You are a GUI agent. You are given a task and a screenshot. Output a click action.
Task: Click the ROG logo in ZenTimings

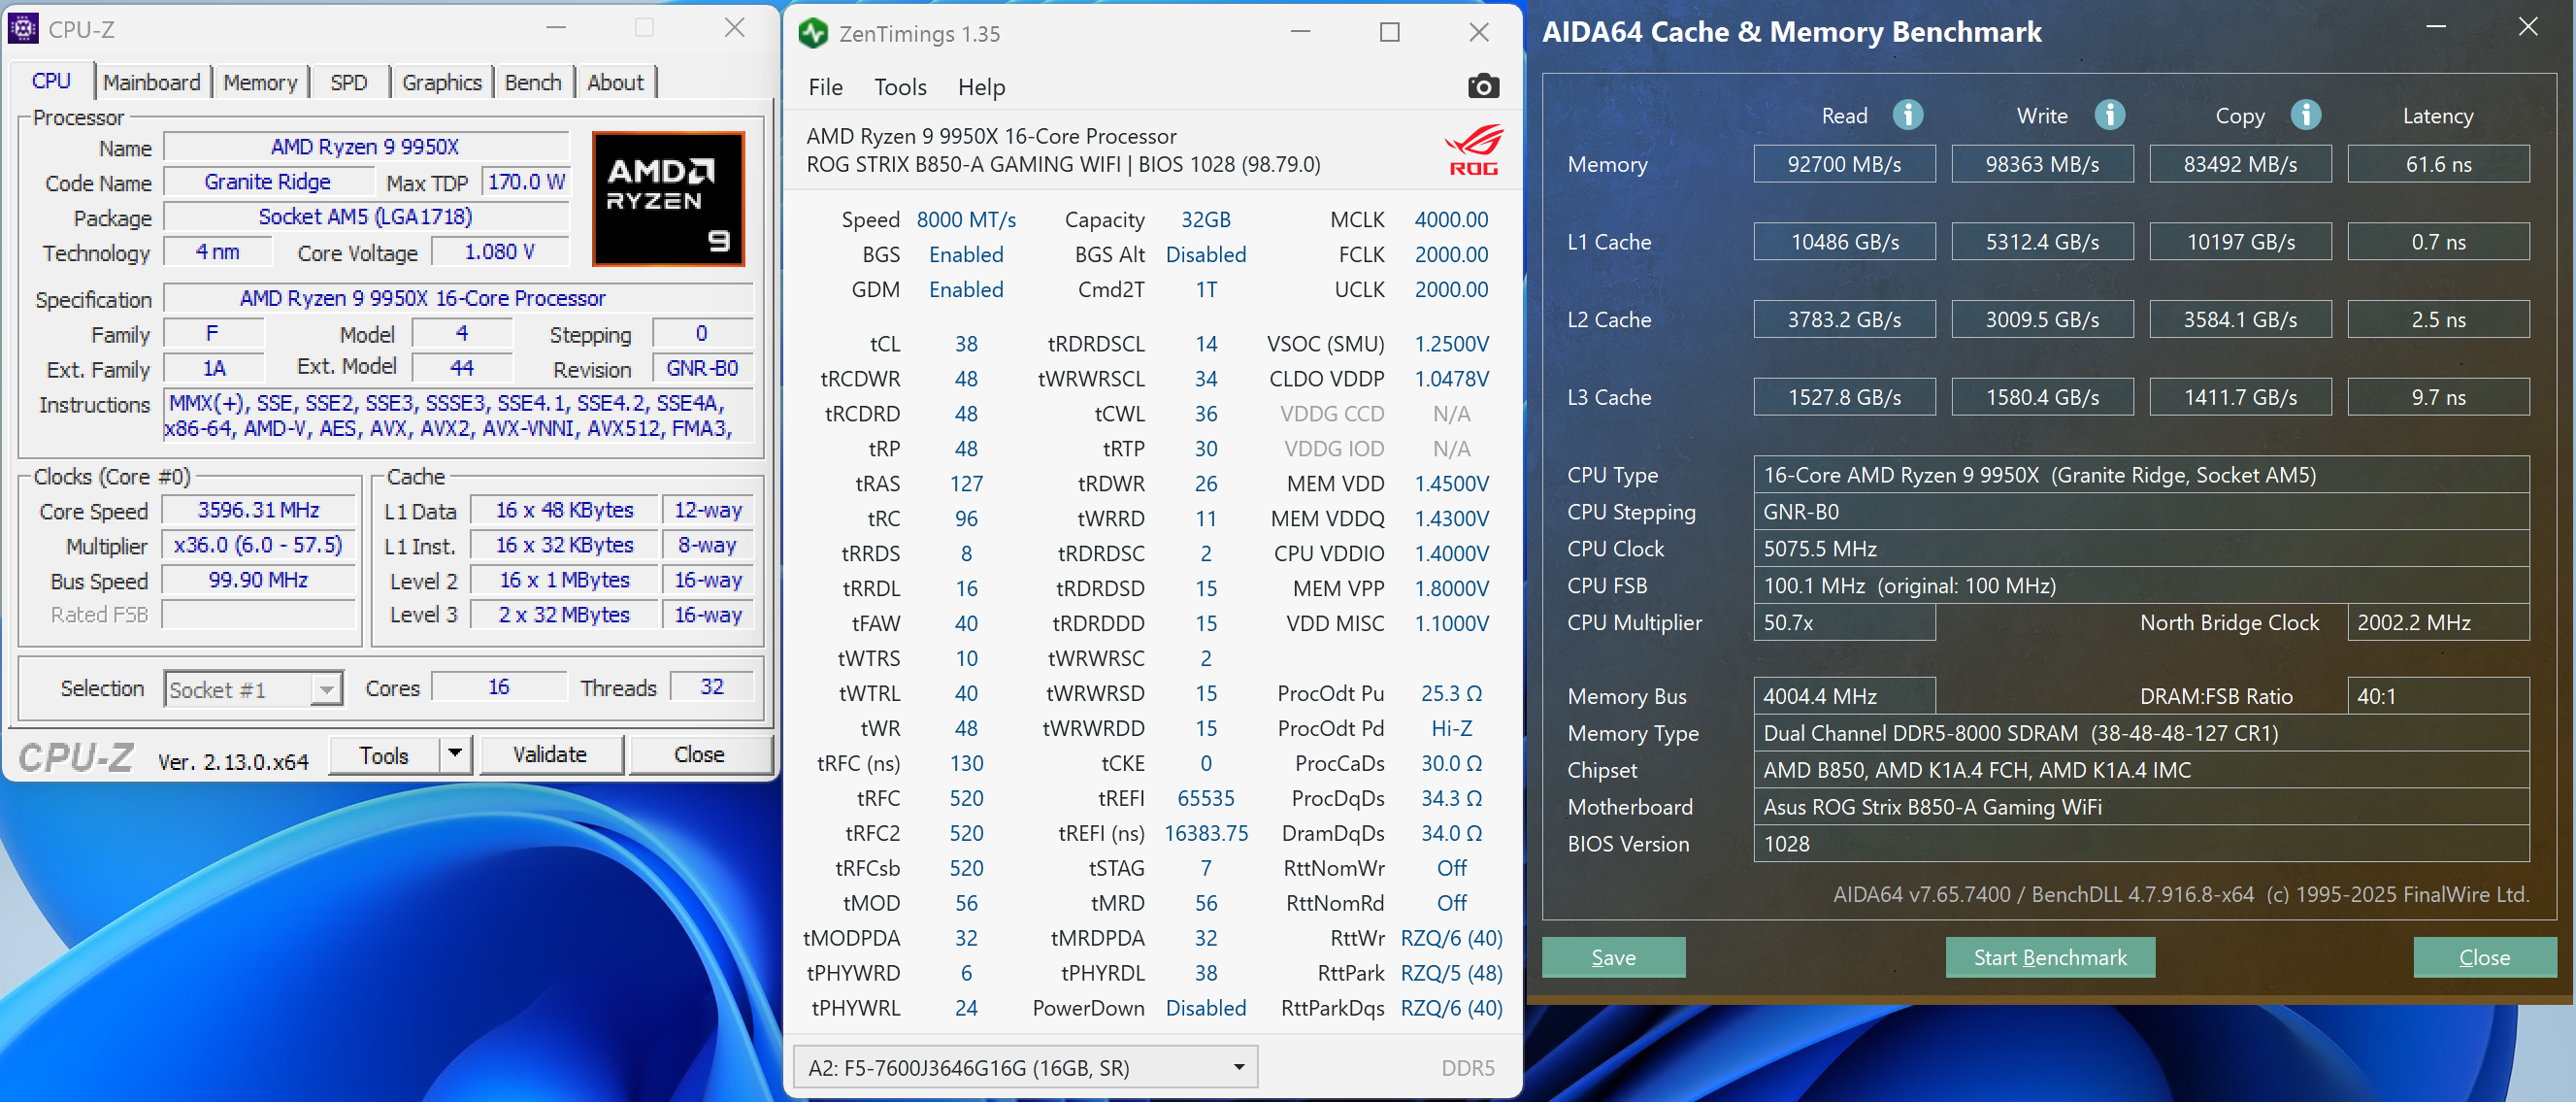(x=1474, y=150)
